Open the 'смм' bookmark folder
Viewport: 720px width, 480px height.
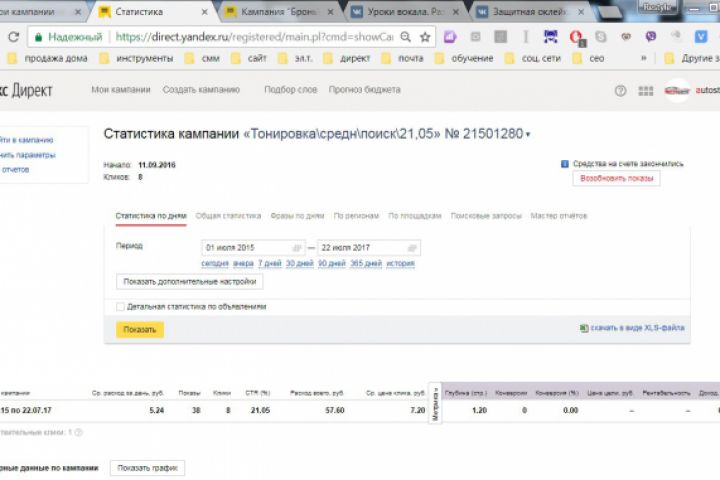click(202, 58)
